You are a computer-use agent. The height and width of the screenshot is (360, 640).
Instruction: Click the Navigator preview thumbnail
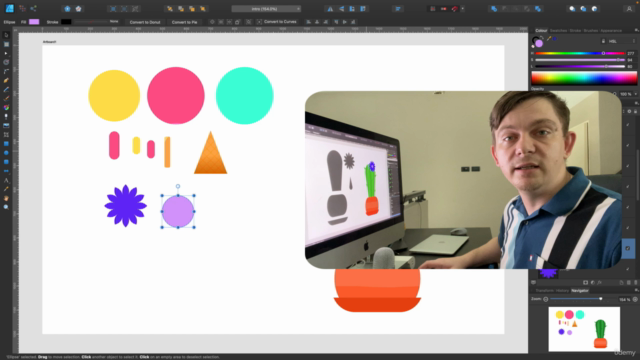click(584, 329)
